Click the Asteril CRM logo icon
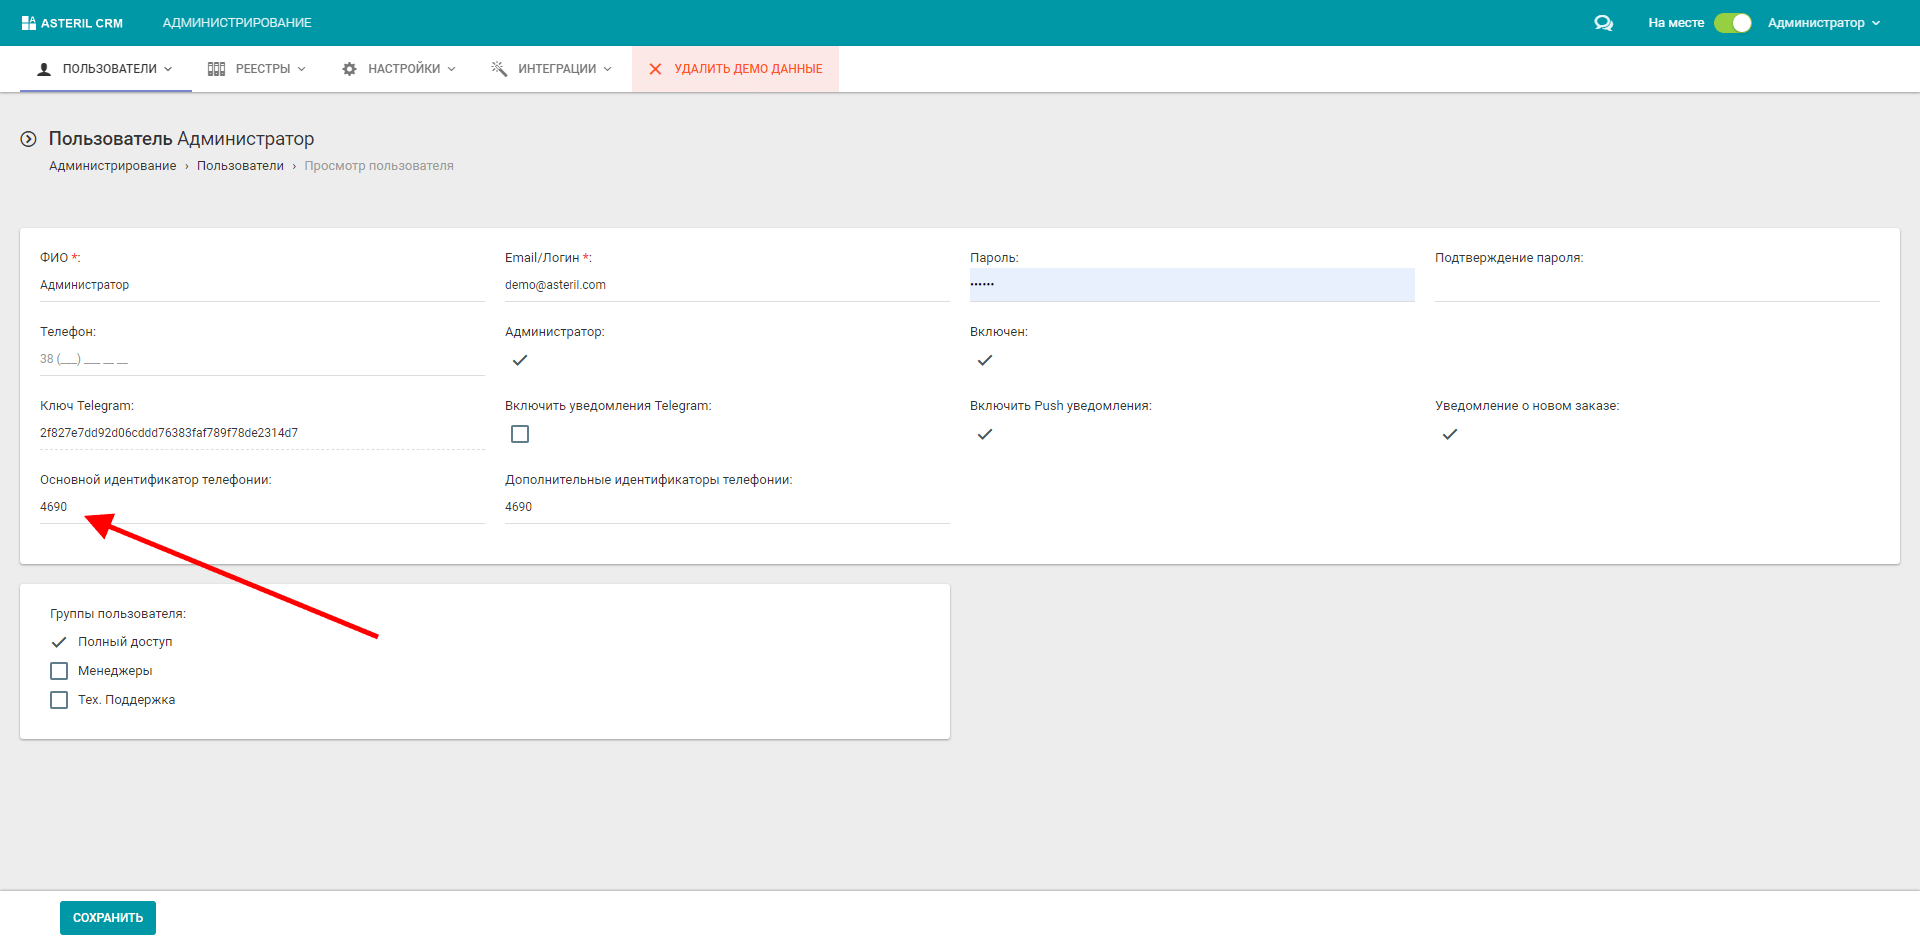 point(28,23)
